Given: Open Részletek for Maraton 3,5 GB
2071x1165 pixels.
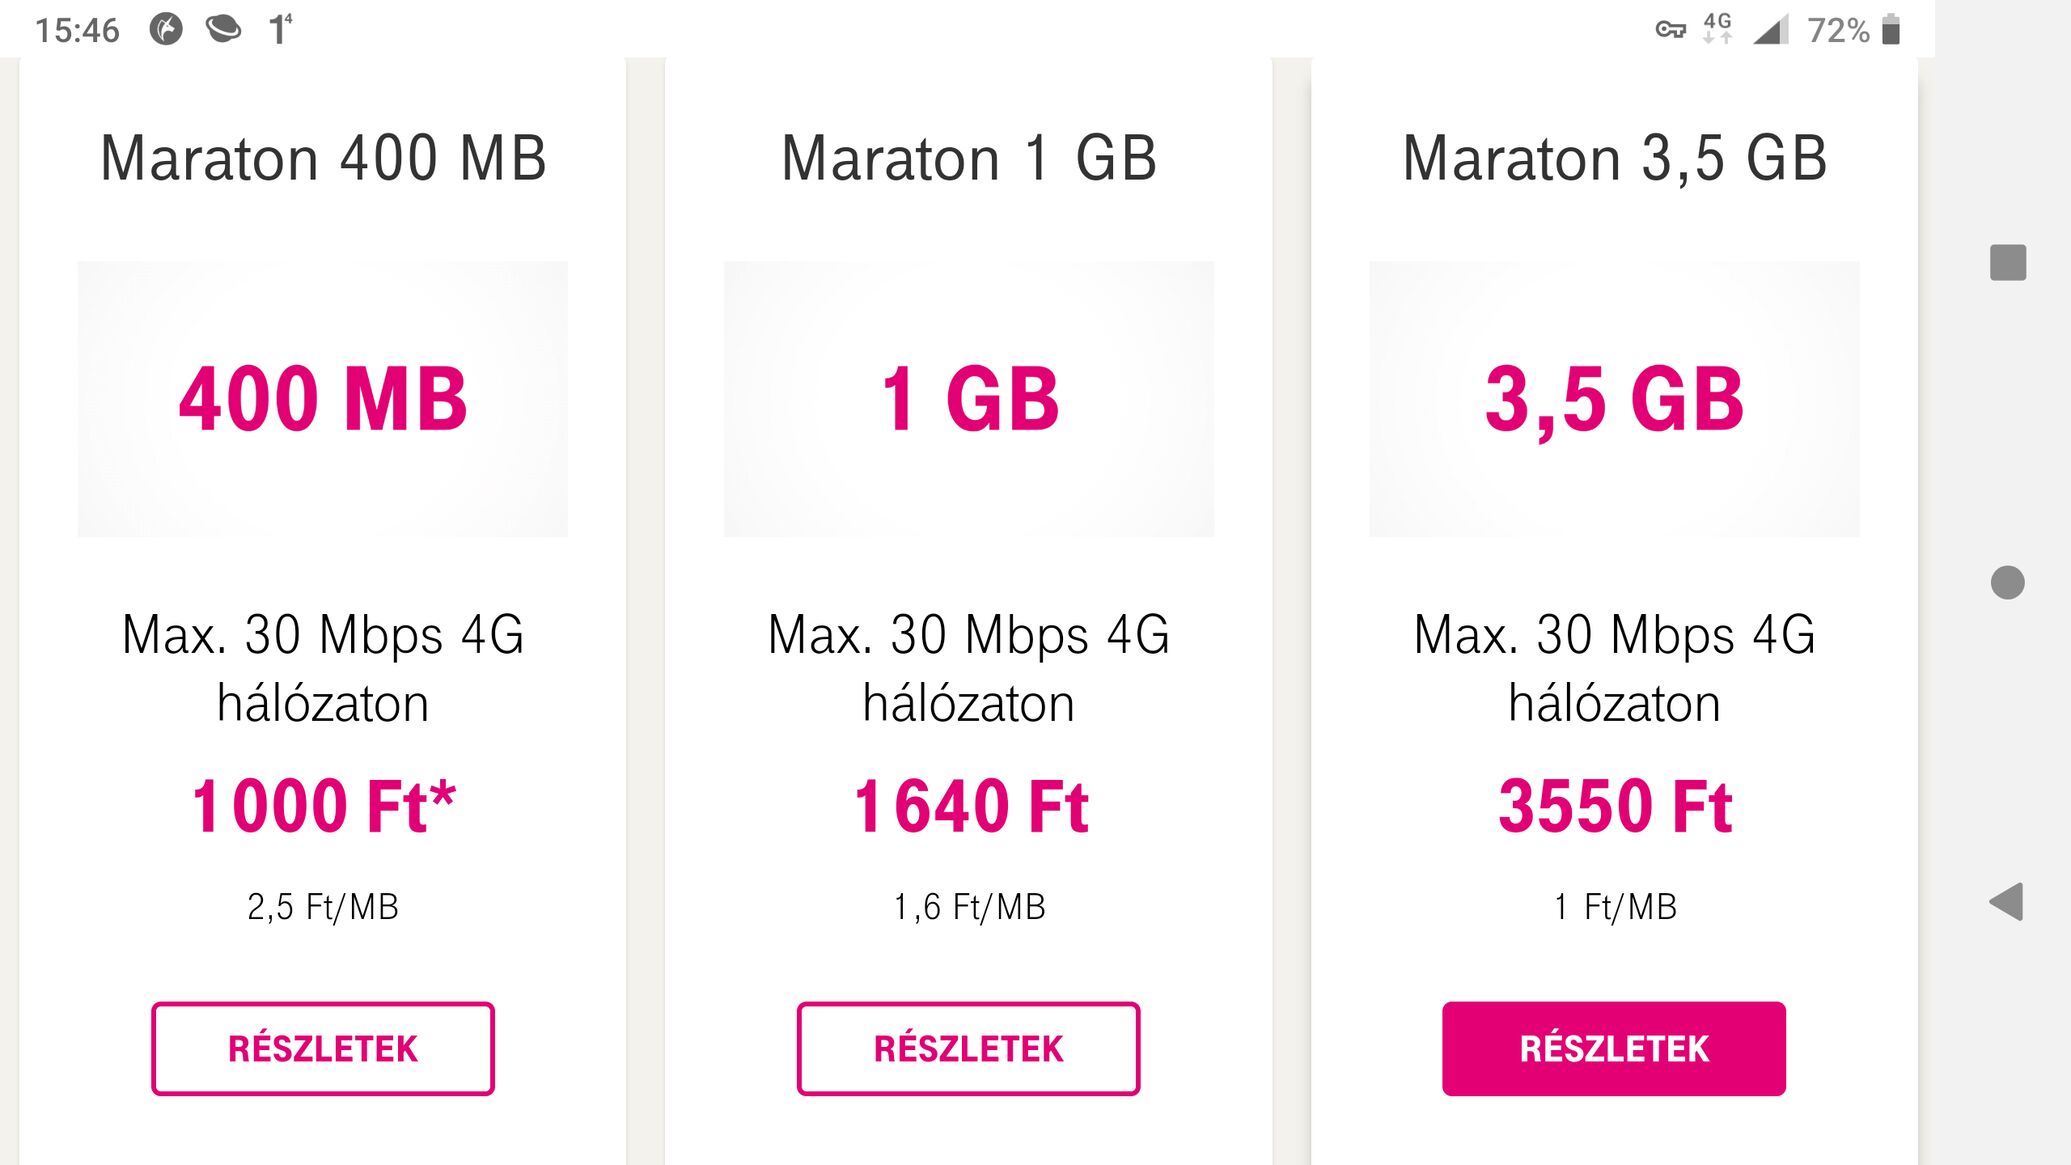Looking at the screenshot, I should tap(1614, 1048).
